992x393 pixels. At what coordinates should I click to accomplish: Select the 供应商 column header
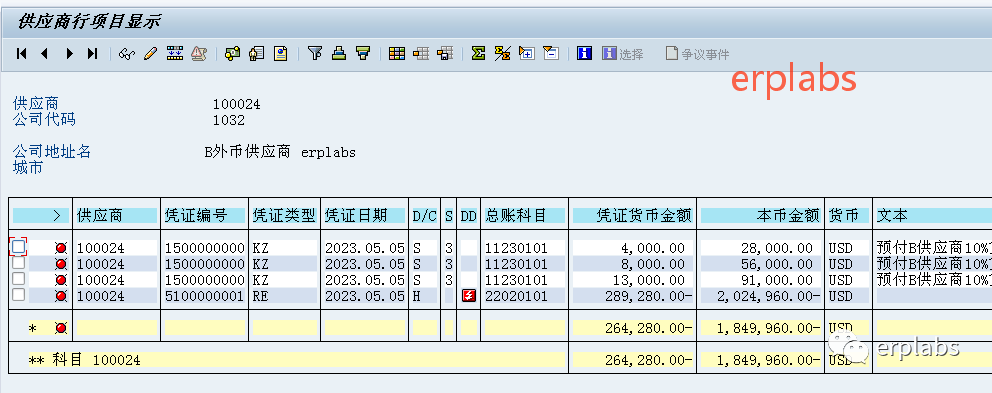point(116,216)
